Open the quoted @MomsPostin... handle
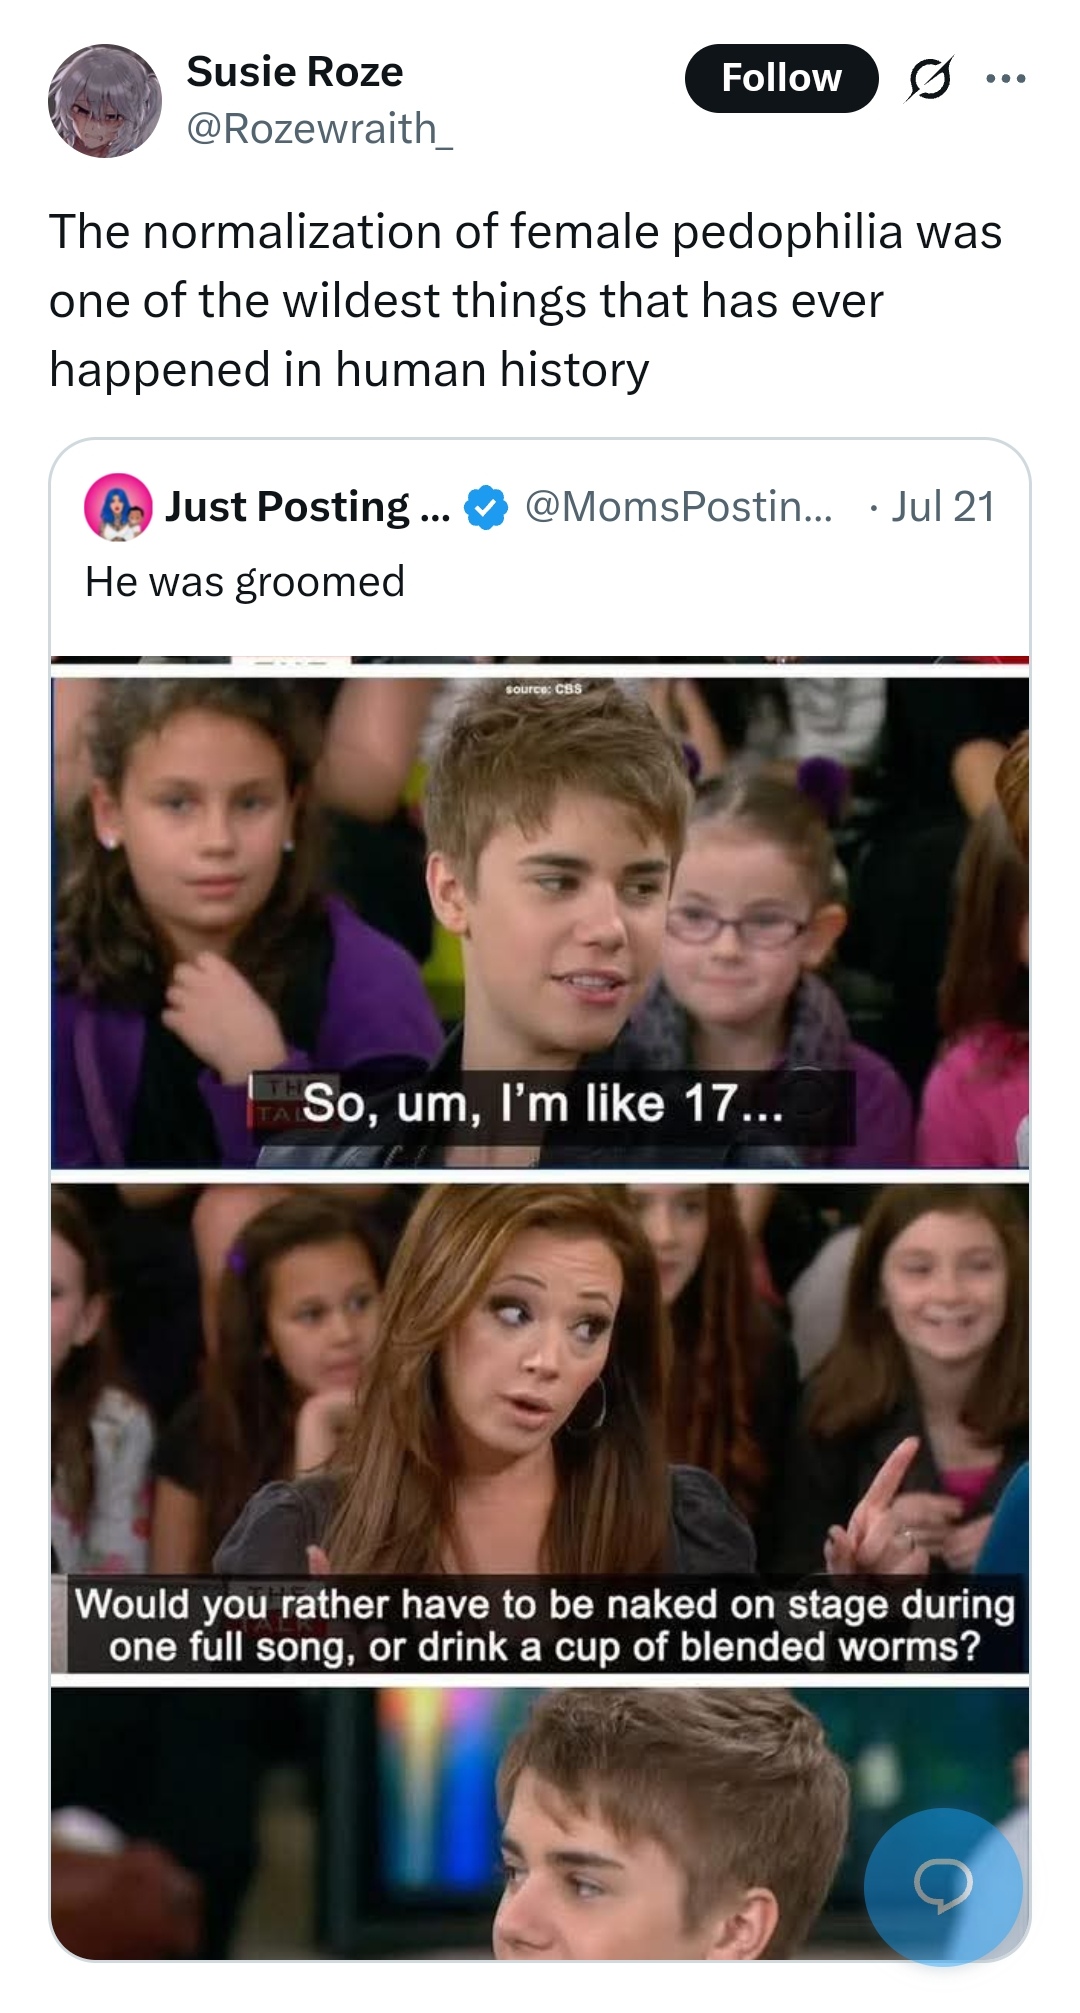Viewport: 1080px width, 2013px height. (x=678, y=507)
